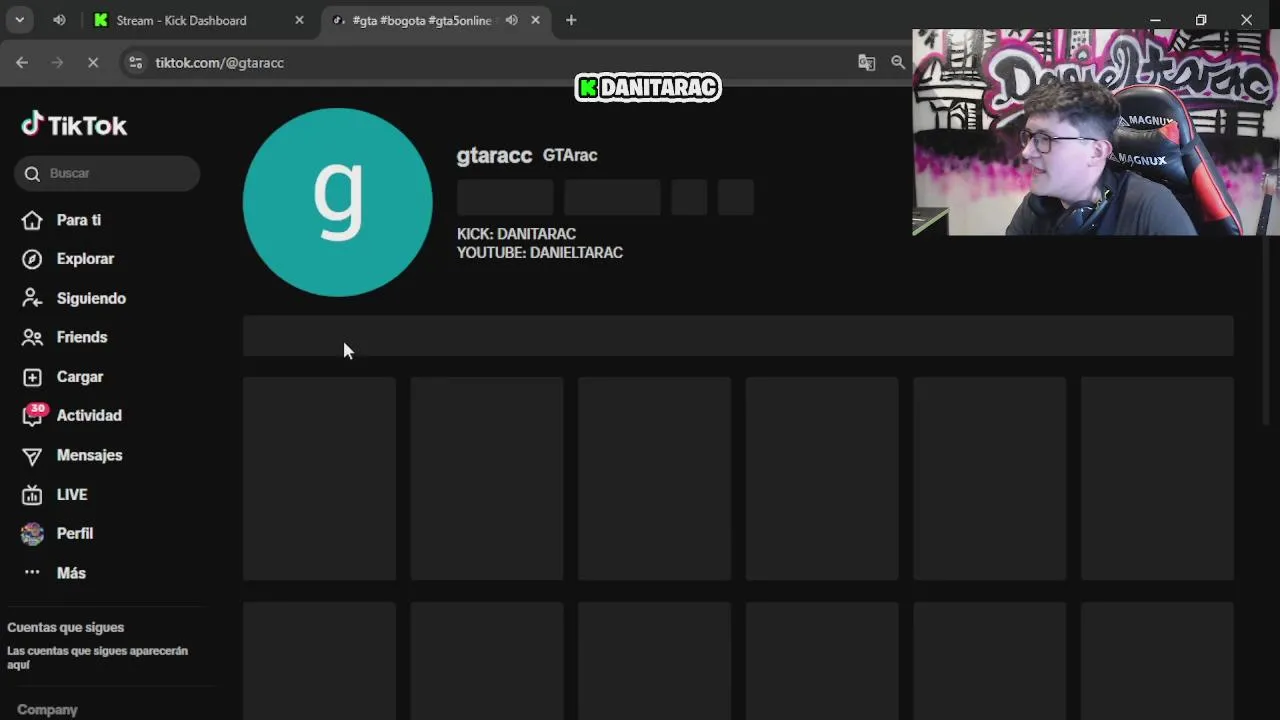Go to Para ti feed
The image size is (1280, 720).
[78, 220]
